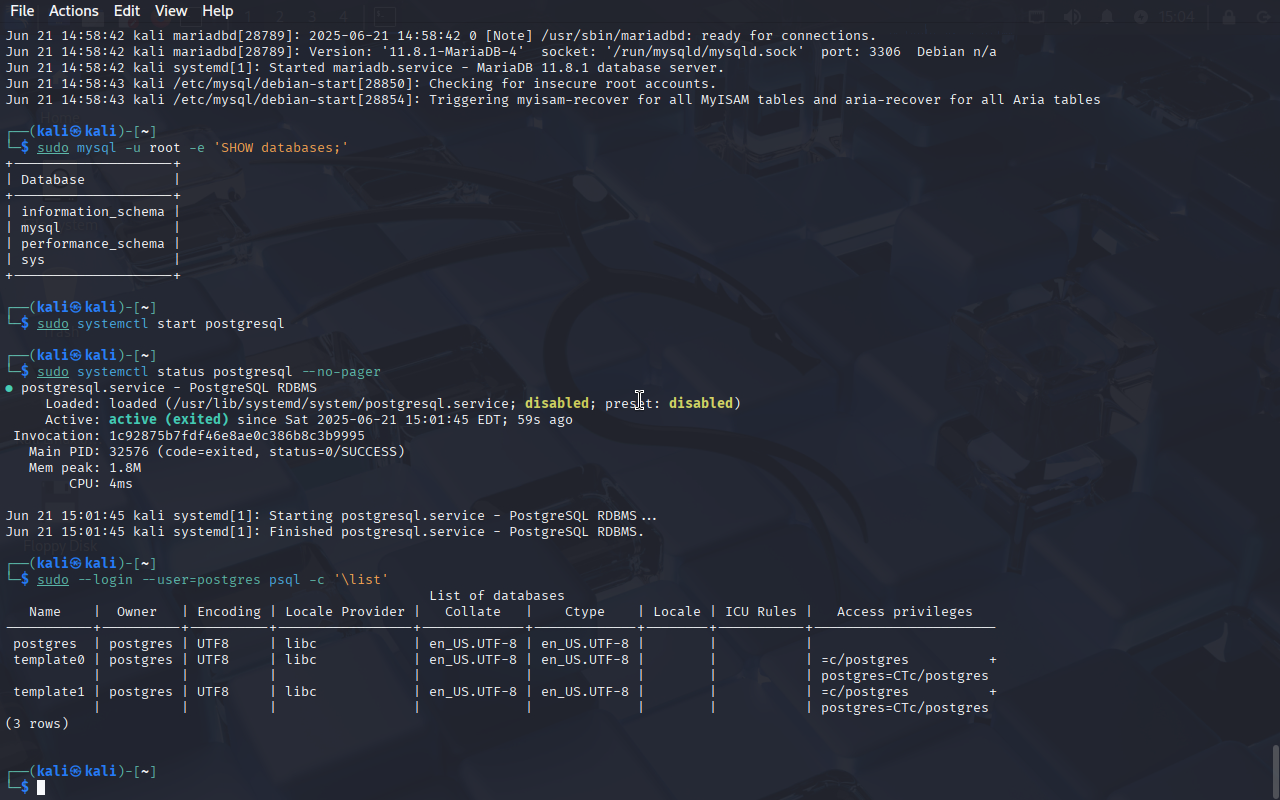1280x800 pixels.
Task: Click the 'Encoding' column header
Action: point(229,612)
